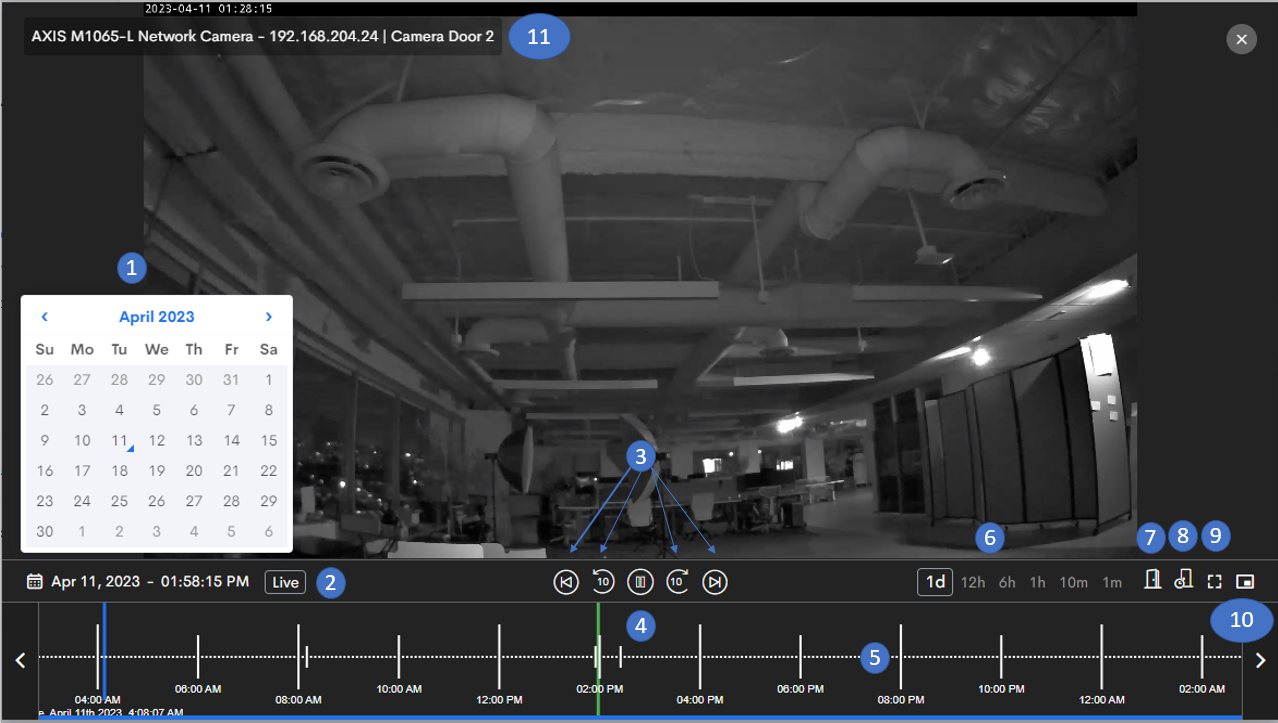The height and width of the screenshot is (723, 1278).
Task: Navigate to the next month in calendar
Action: [x=268, y=316]
